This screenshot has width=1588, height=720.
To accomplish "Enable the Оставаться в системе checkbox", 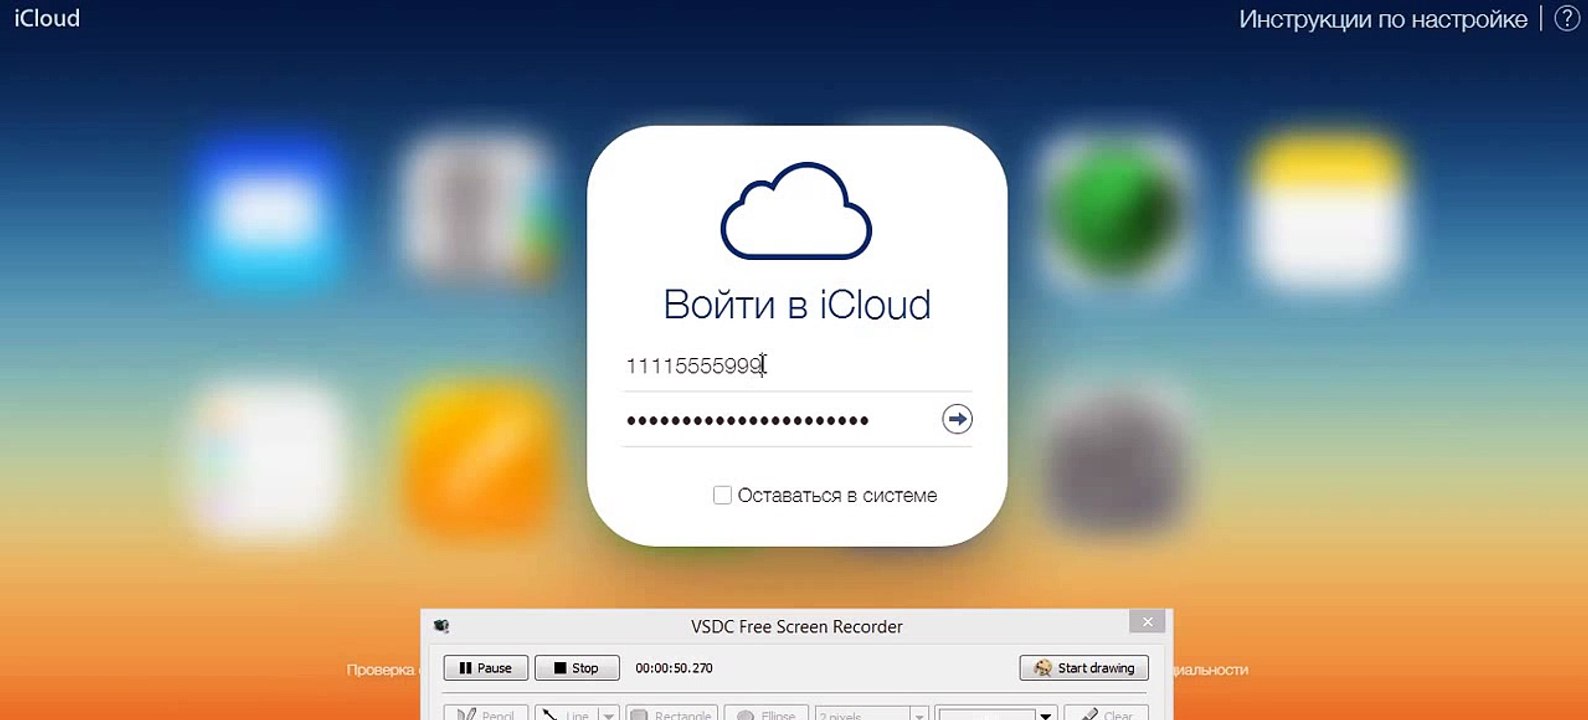I will (x=722, y=495).
